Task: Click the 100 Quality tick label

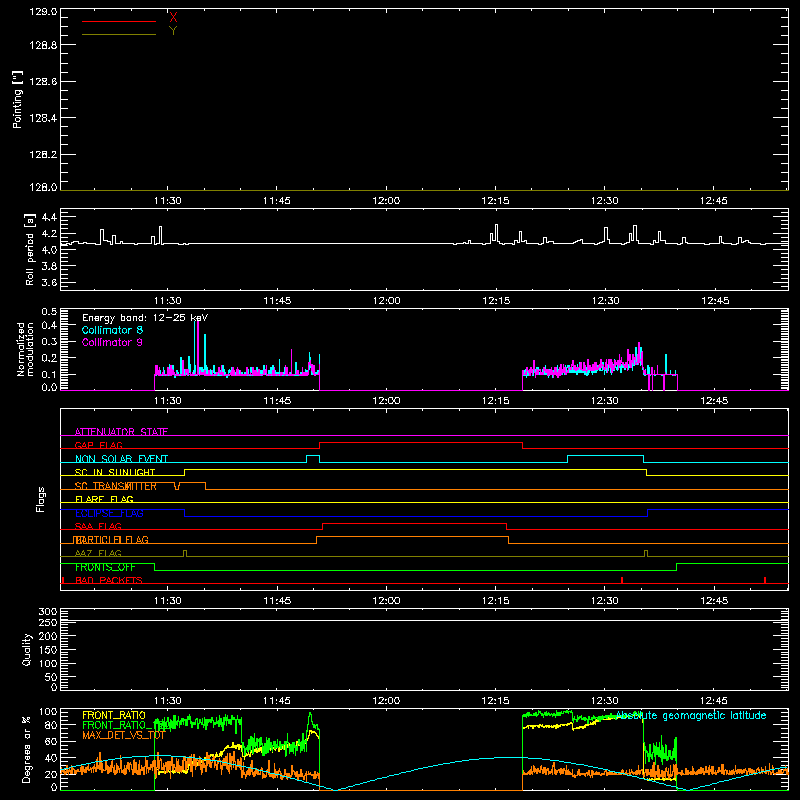Action: click(48, 663)
